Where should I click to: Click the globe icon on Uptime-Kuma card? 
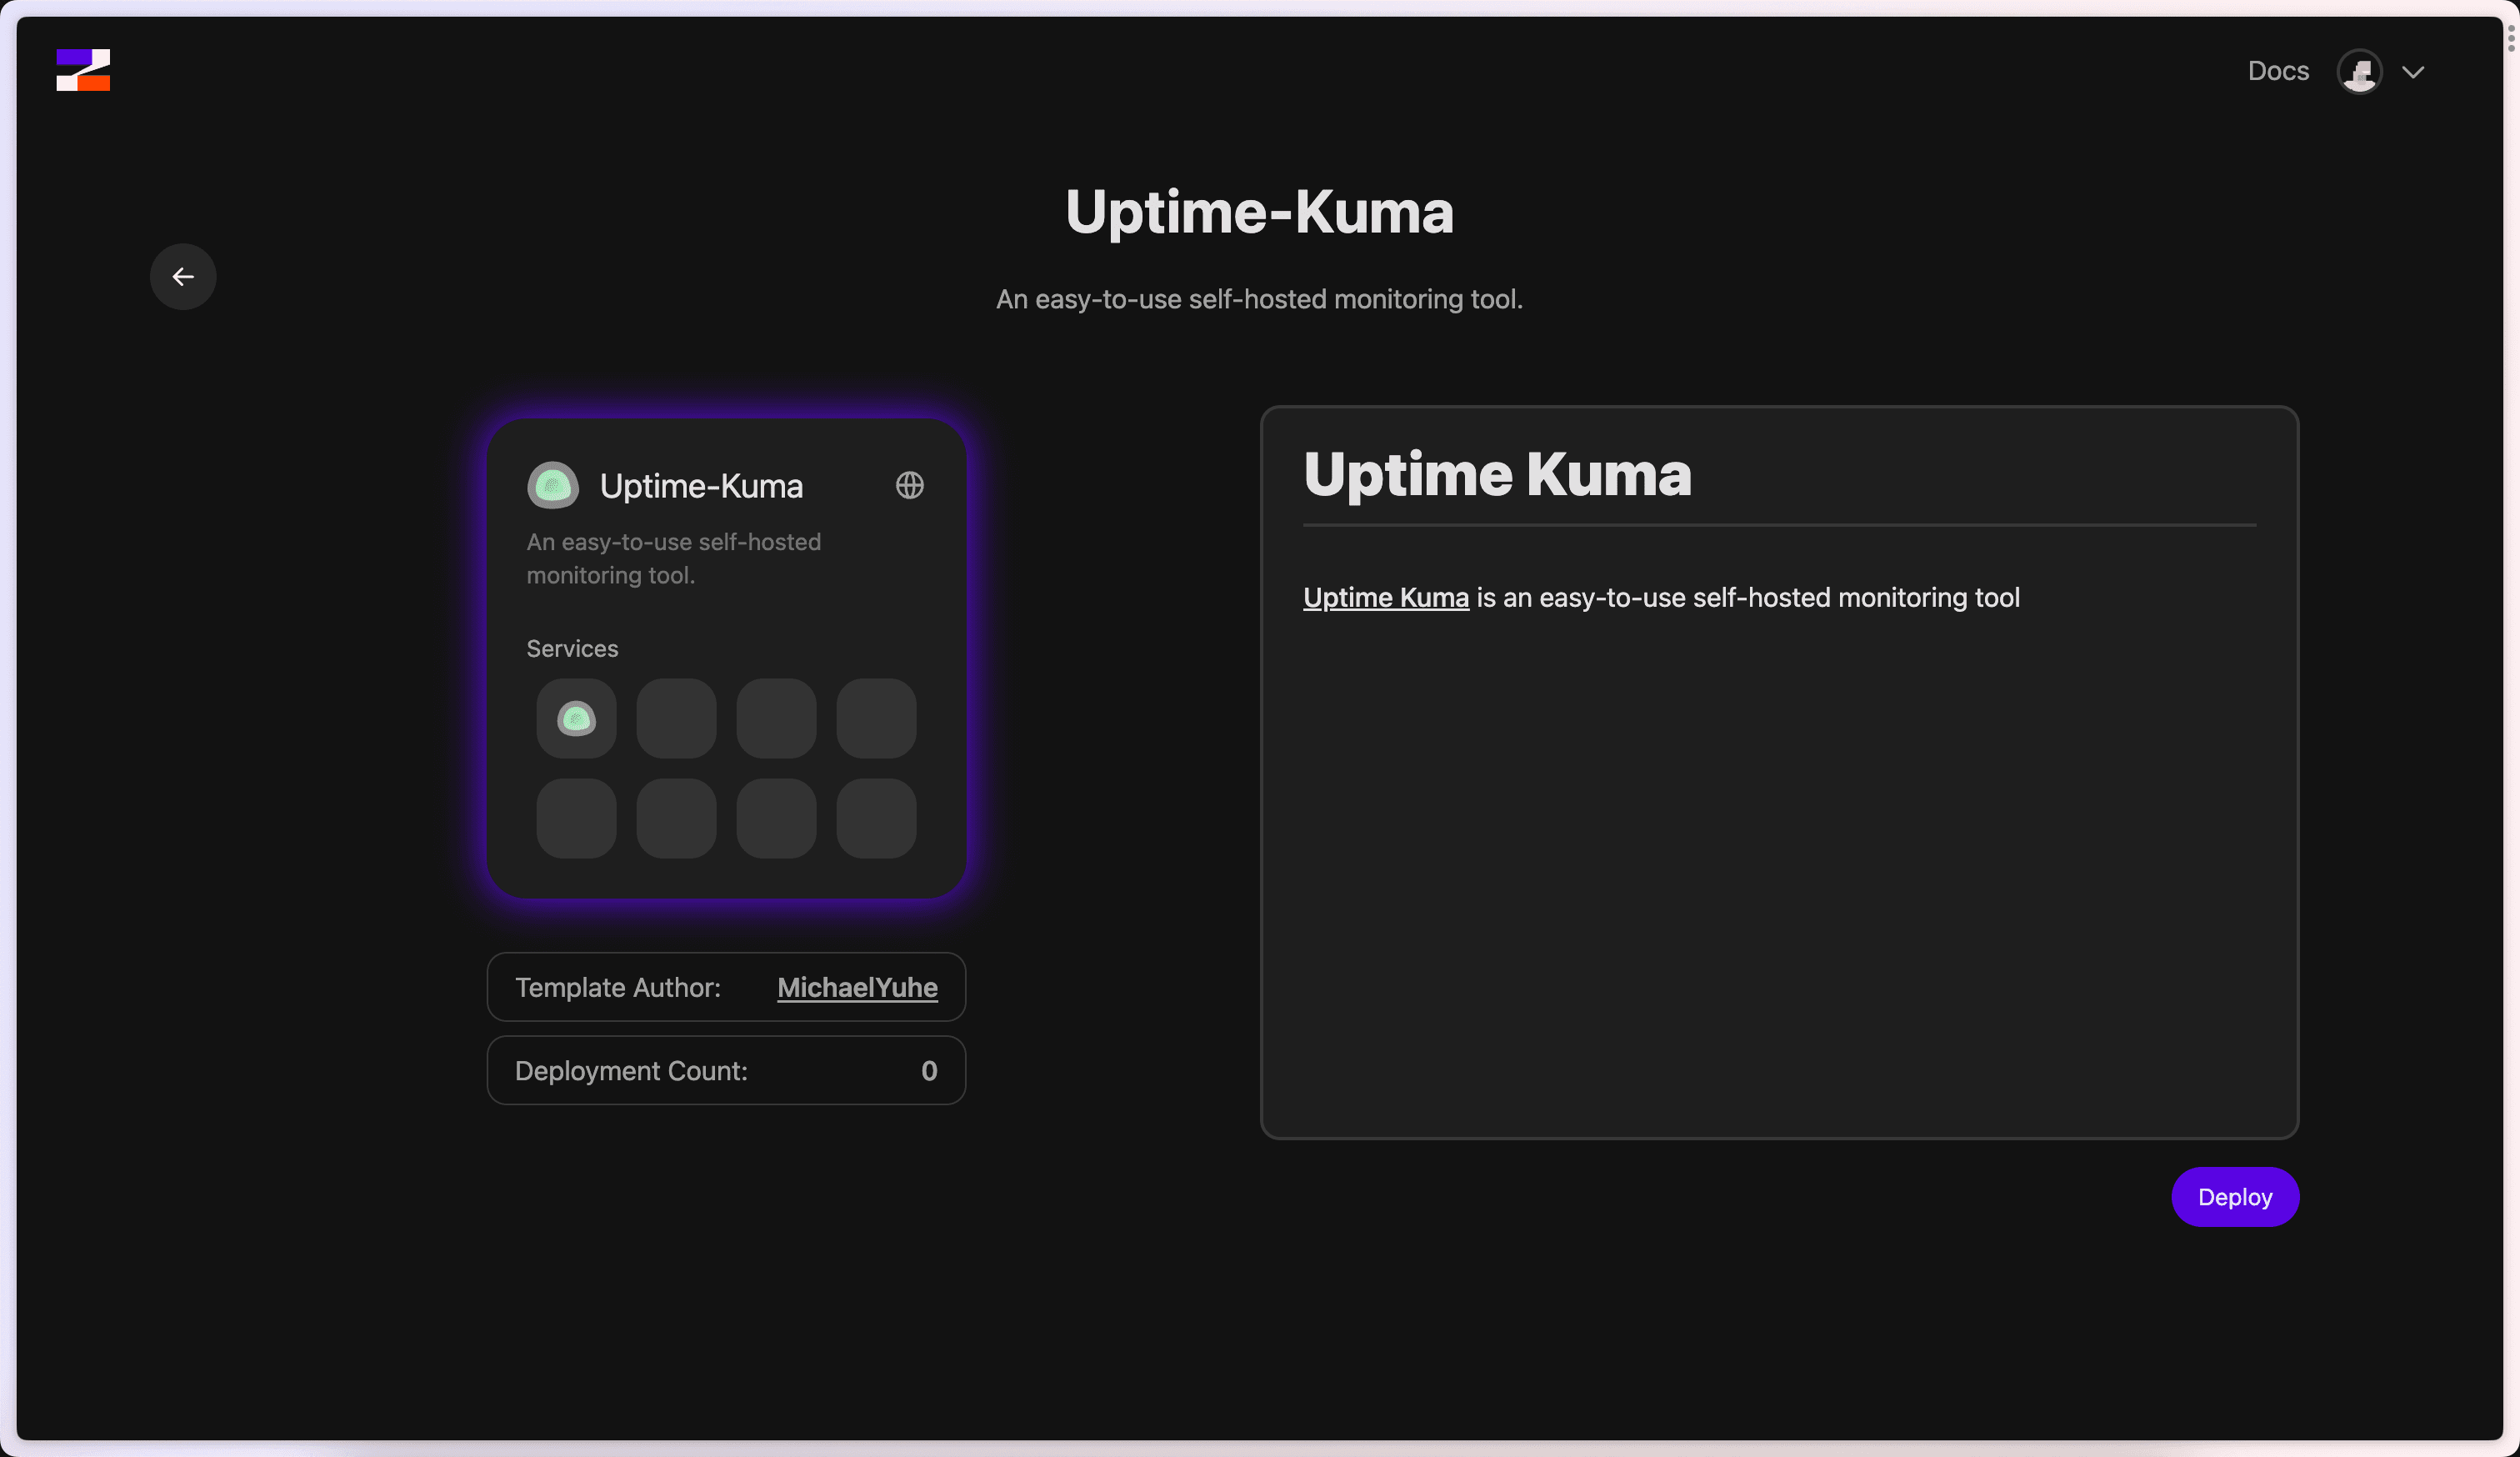coord(909,486)
